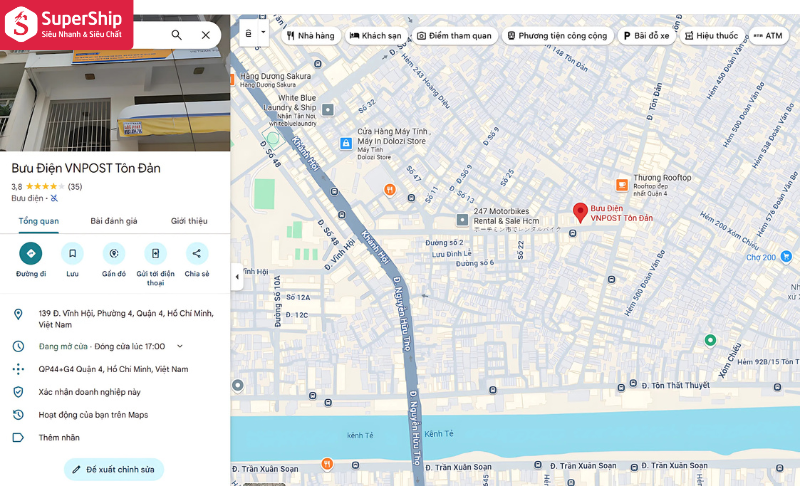This screenshot has width=800, height=500.
Task: Click the orange restaurant marker near Số 47
Action: [389, 190]
